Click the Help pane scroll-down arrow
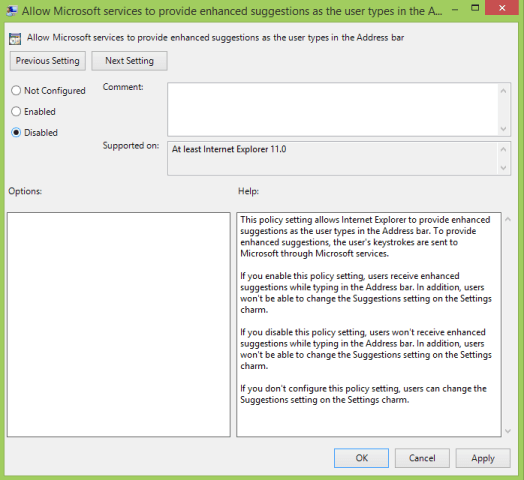 [508, 431]
